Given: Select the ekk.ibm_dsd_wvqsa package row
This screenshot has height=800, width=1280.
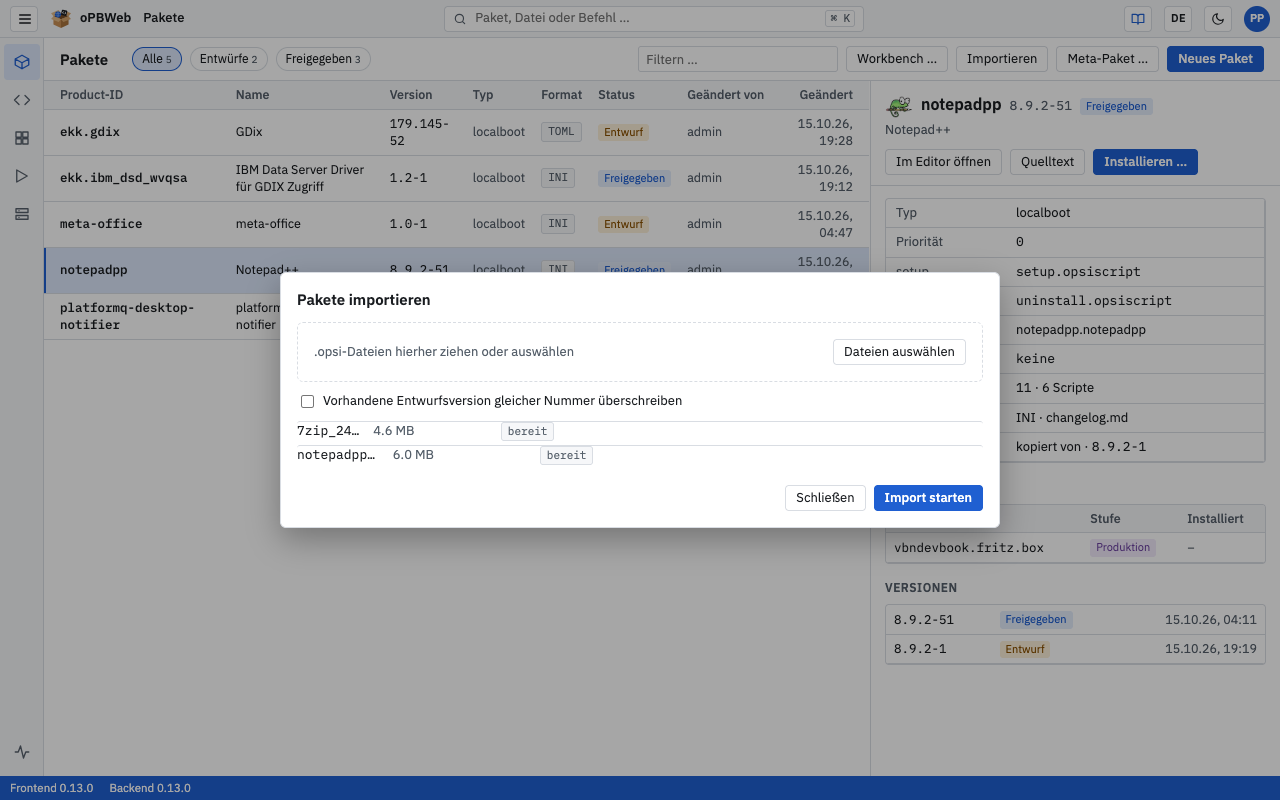Looking at the screenshot, I should [x=456, y=178].
